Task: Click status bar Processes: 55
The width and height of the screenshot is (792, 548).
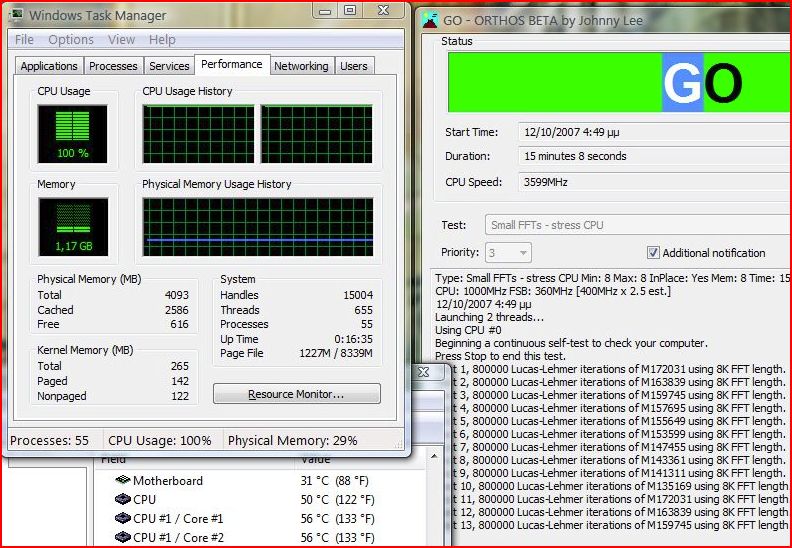Action: tap(50, 440)
